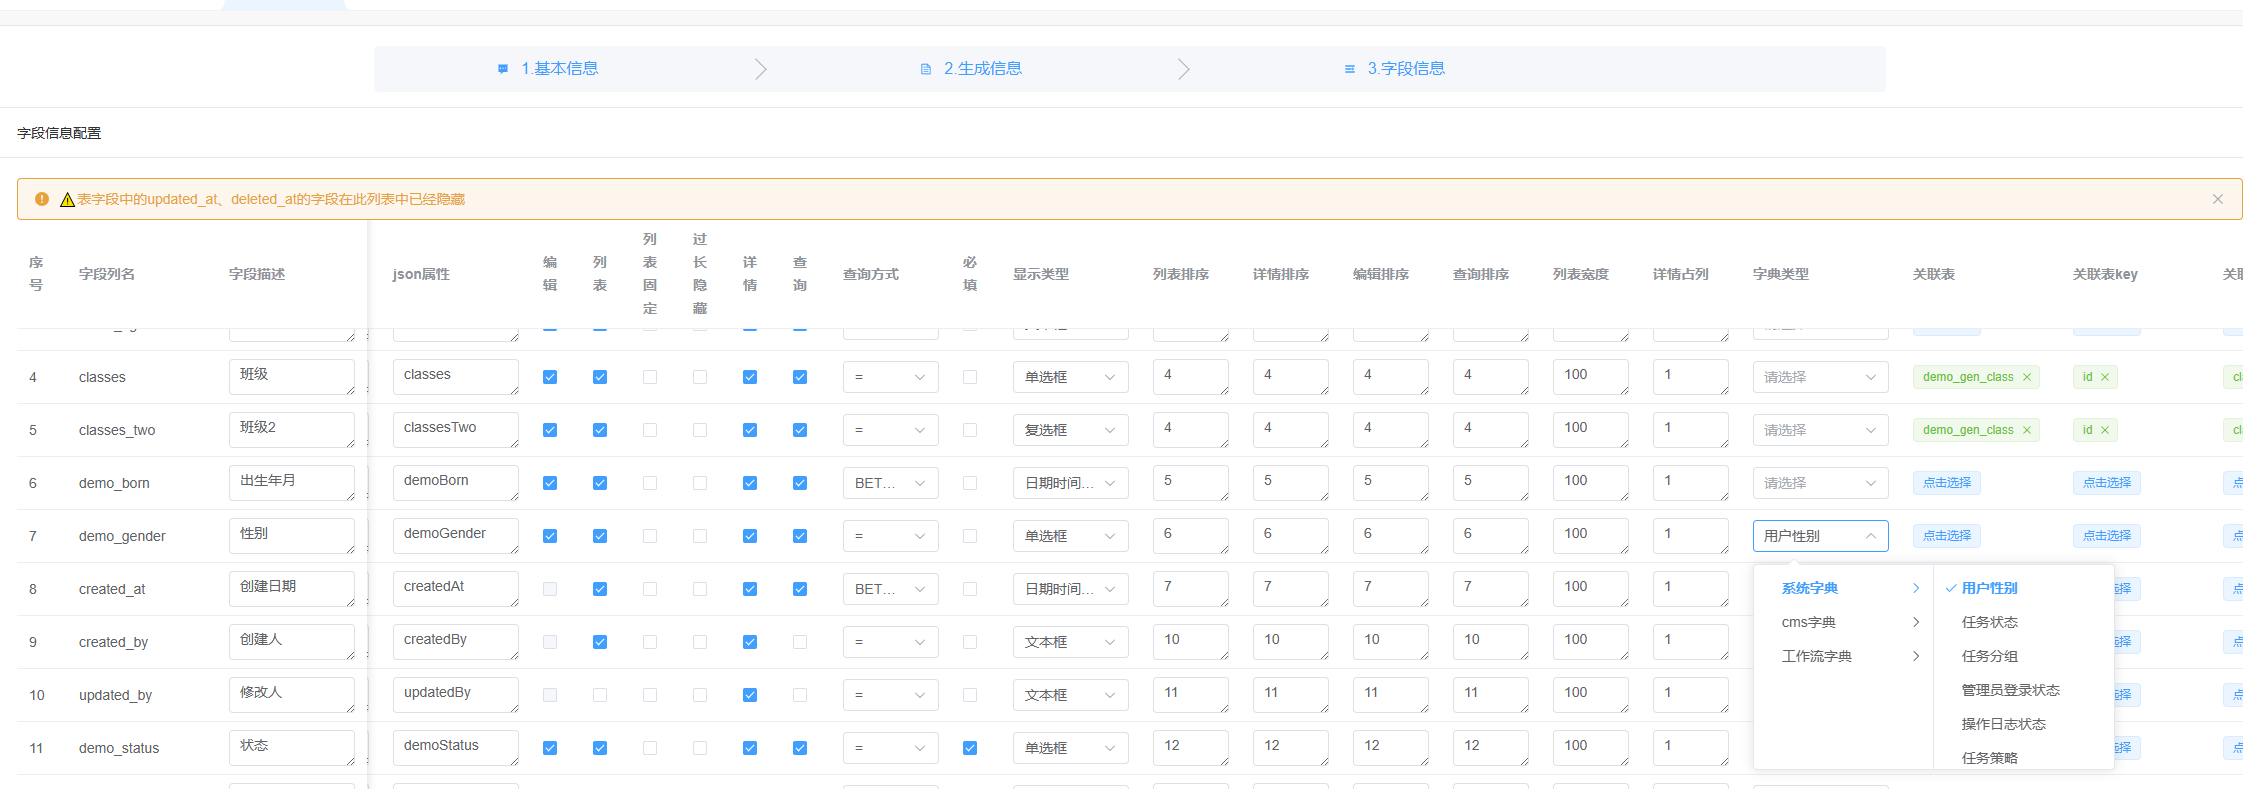Click the 关联表key column header
This screenshot has width=2243, height=789.
[2105, 274]
